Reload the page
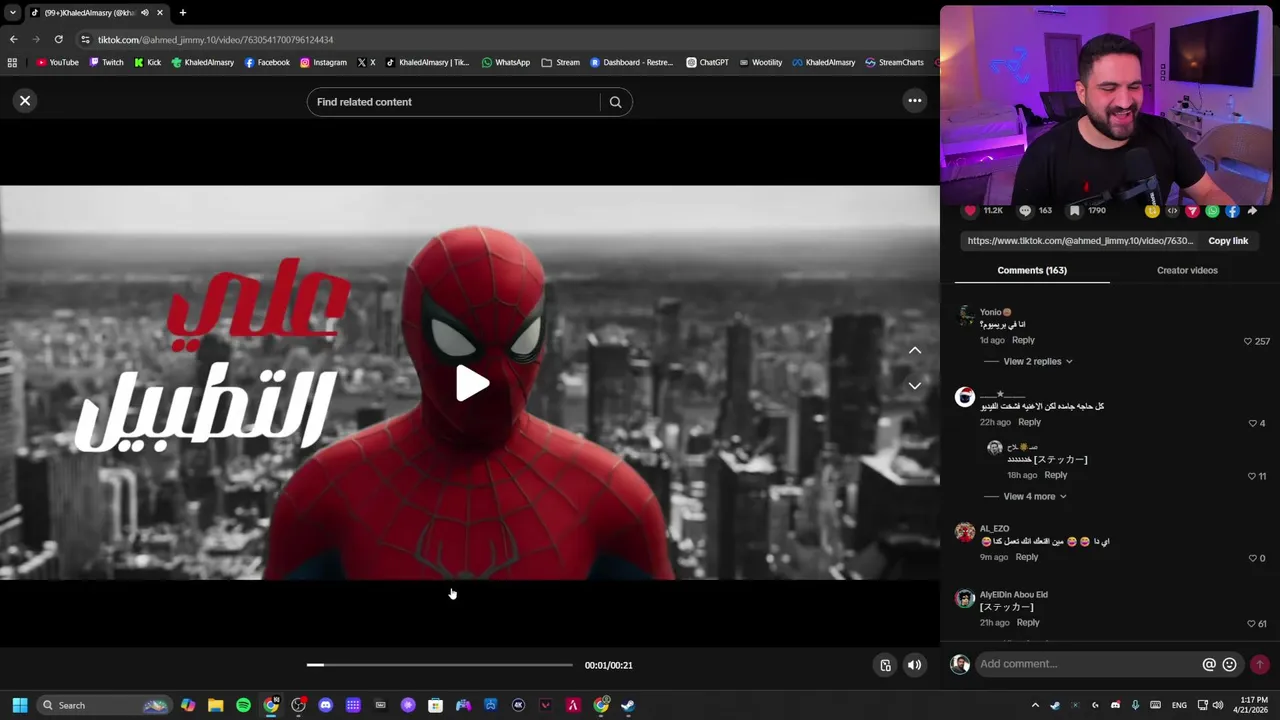The height and width of the screenshot is (720, 1280). point(58,39)
